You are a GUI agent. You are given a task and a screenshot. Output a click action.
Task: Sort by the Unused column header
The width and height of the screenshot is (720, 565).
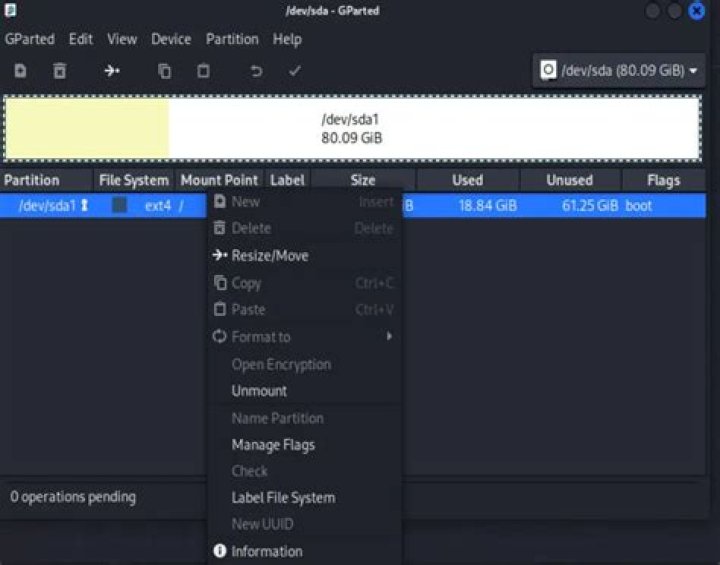point(570,180)
